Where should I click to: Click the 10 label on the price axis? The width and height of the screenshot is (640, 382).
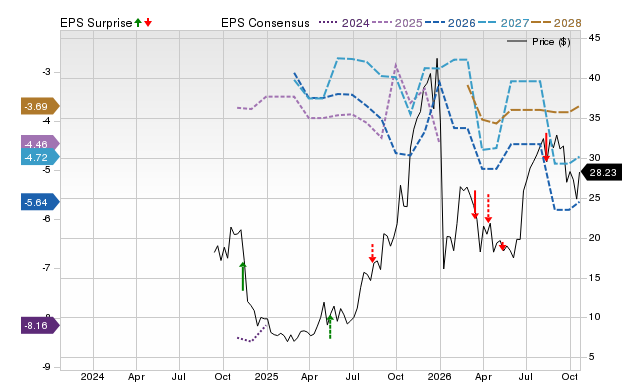595,317
